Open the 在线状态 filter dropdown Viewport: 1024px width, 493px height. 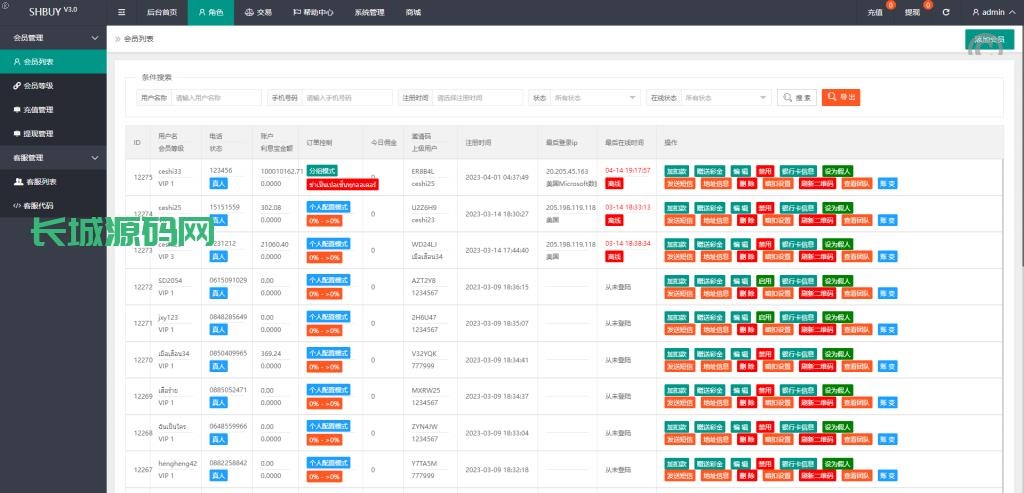click(725, 98)
